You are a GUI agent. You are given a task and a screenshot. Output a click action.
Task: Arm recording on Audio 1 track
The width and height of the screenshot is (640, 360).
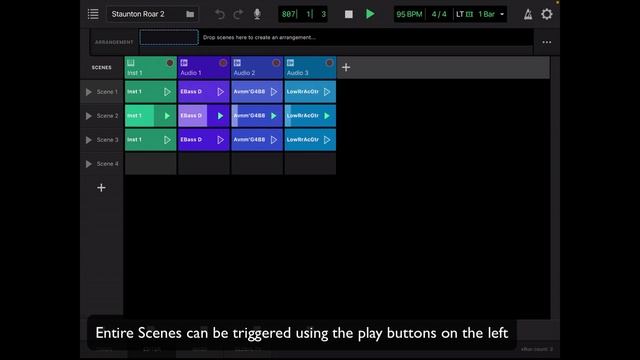pos(223,63)
